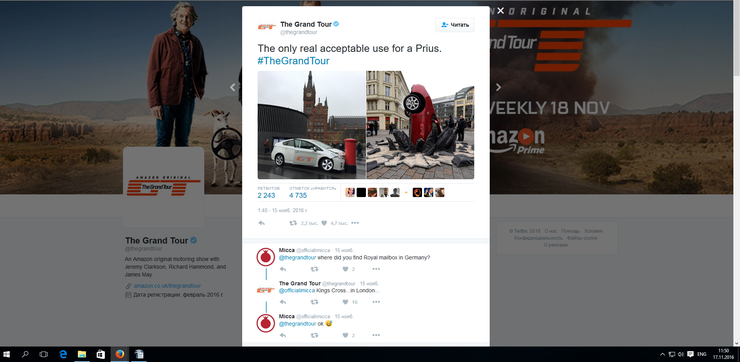
Task: Open the Условия footer link
Action: (593, 231)
